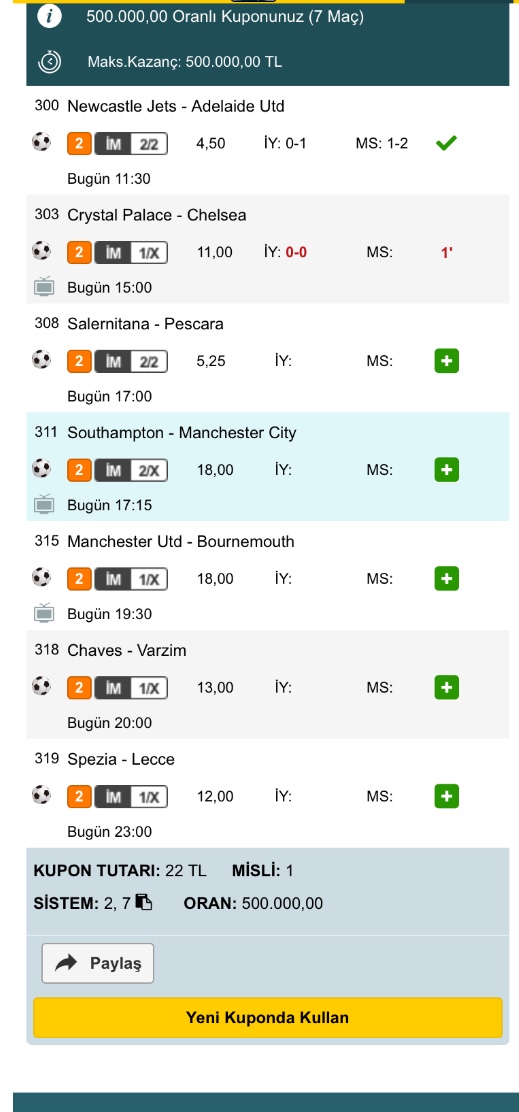Select the Crystal Palace - Chelsea match title
519x1112 pixels.
(157, 215)
